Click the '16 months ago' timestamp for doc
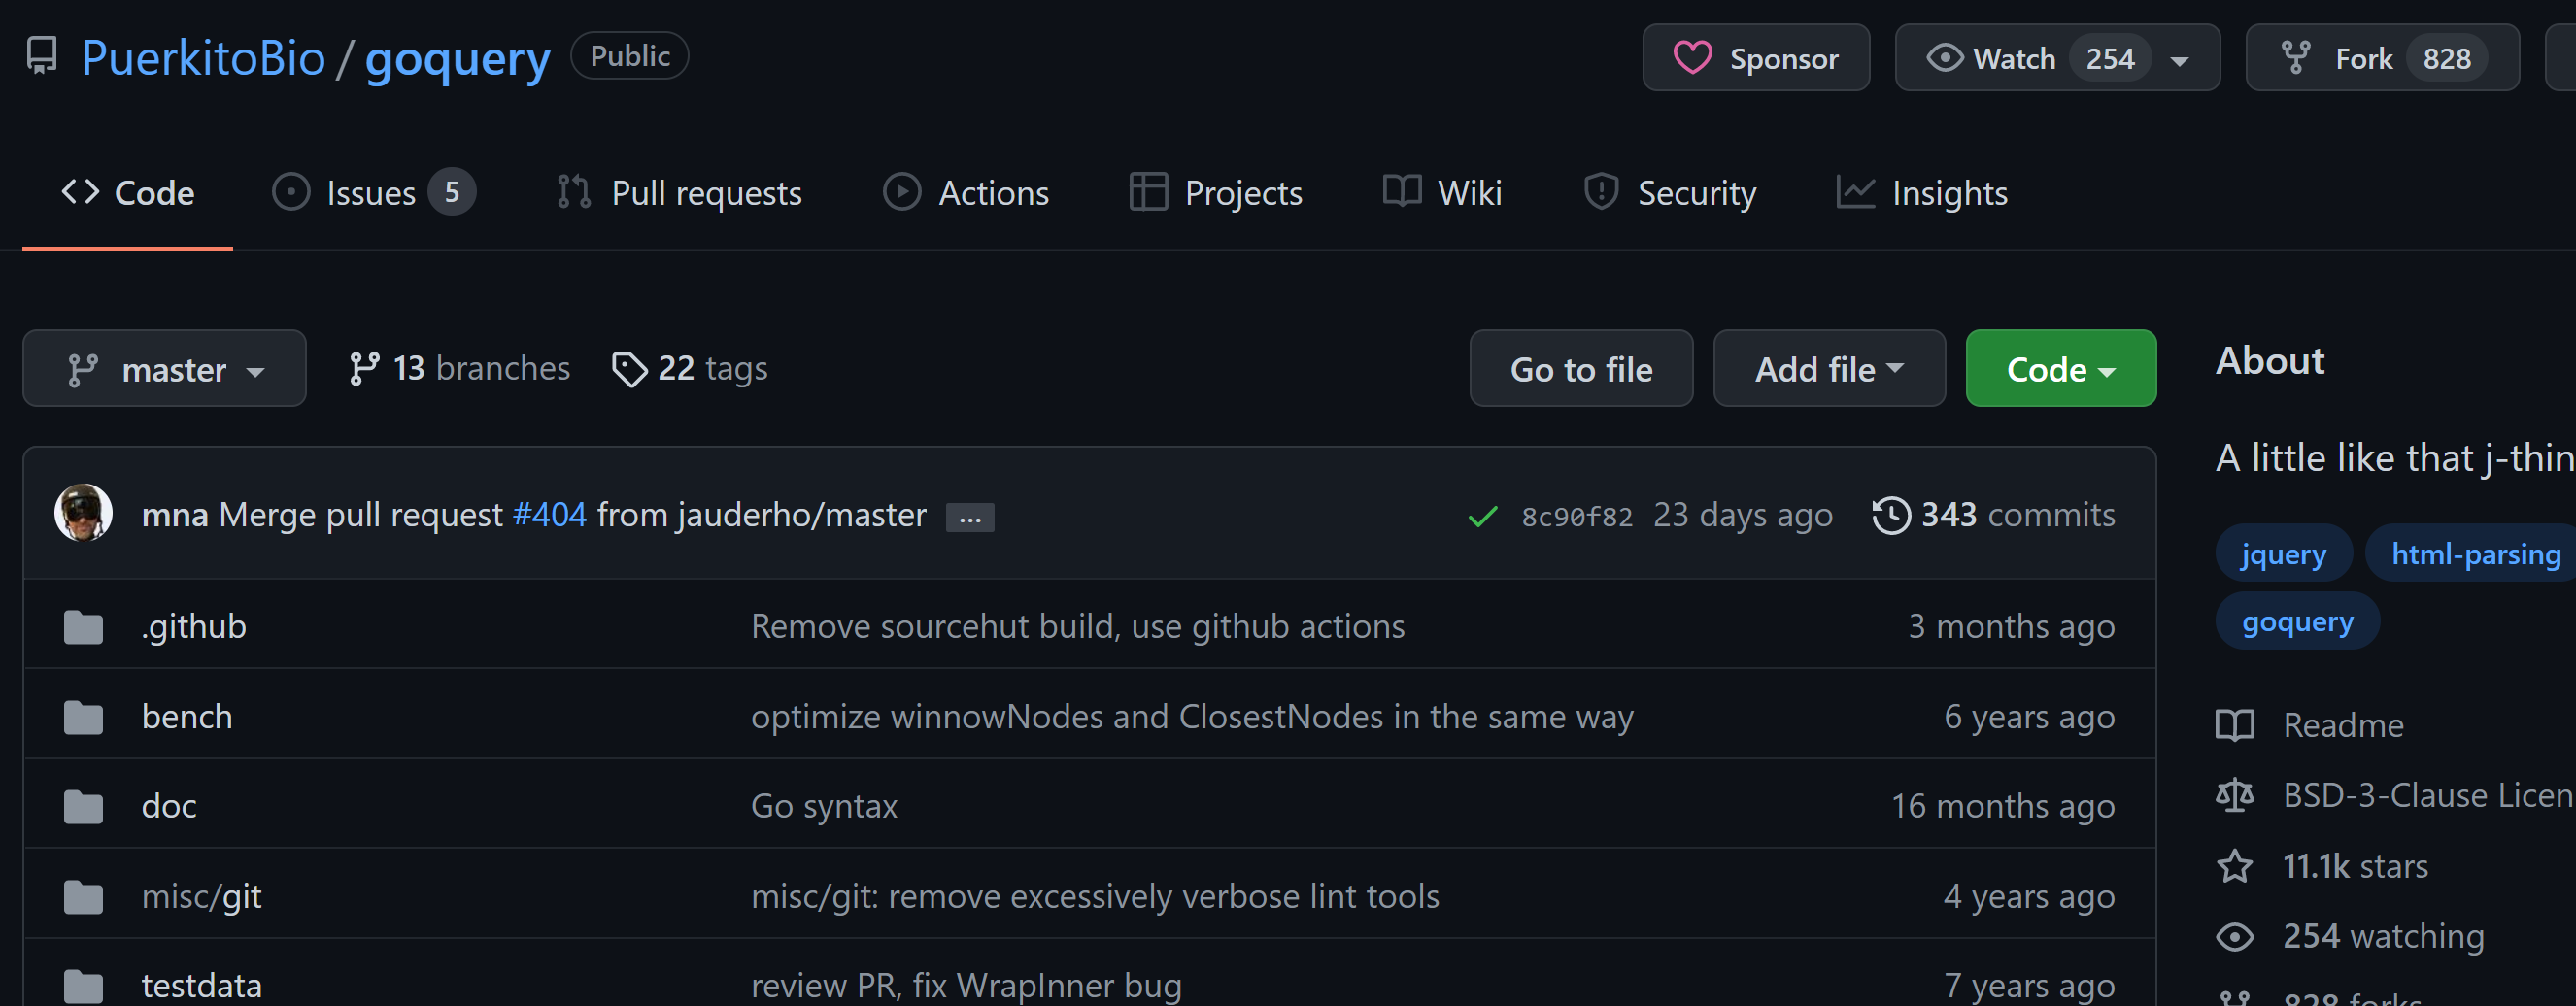 point(2003,806)
